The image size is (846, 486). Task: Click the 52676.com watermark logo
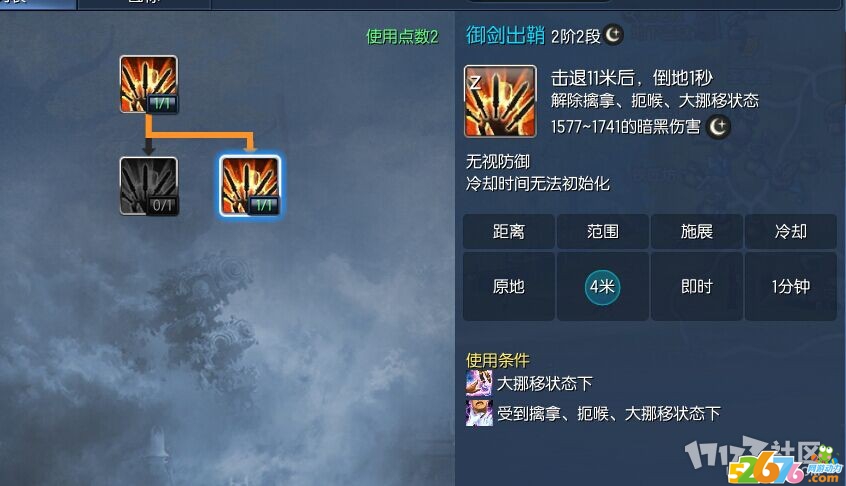[x=782, y=467]
